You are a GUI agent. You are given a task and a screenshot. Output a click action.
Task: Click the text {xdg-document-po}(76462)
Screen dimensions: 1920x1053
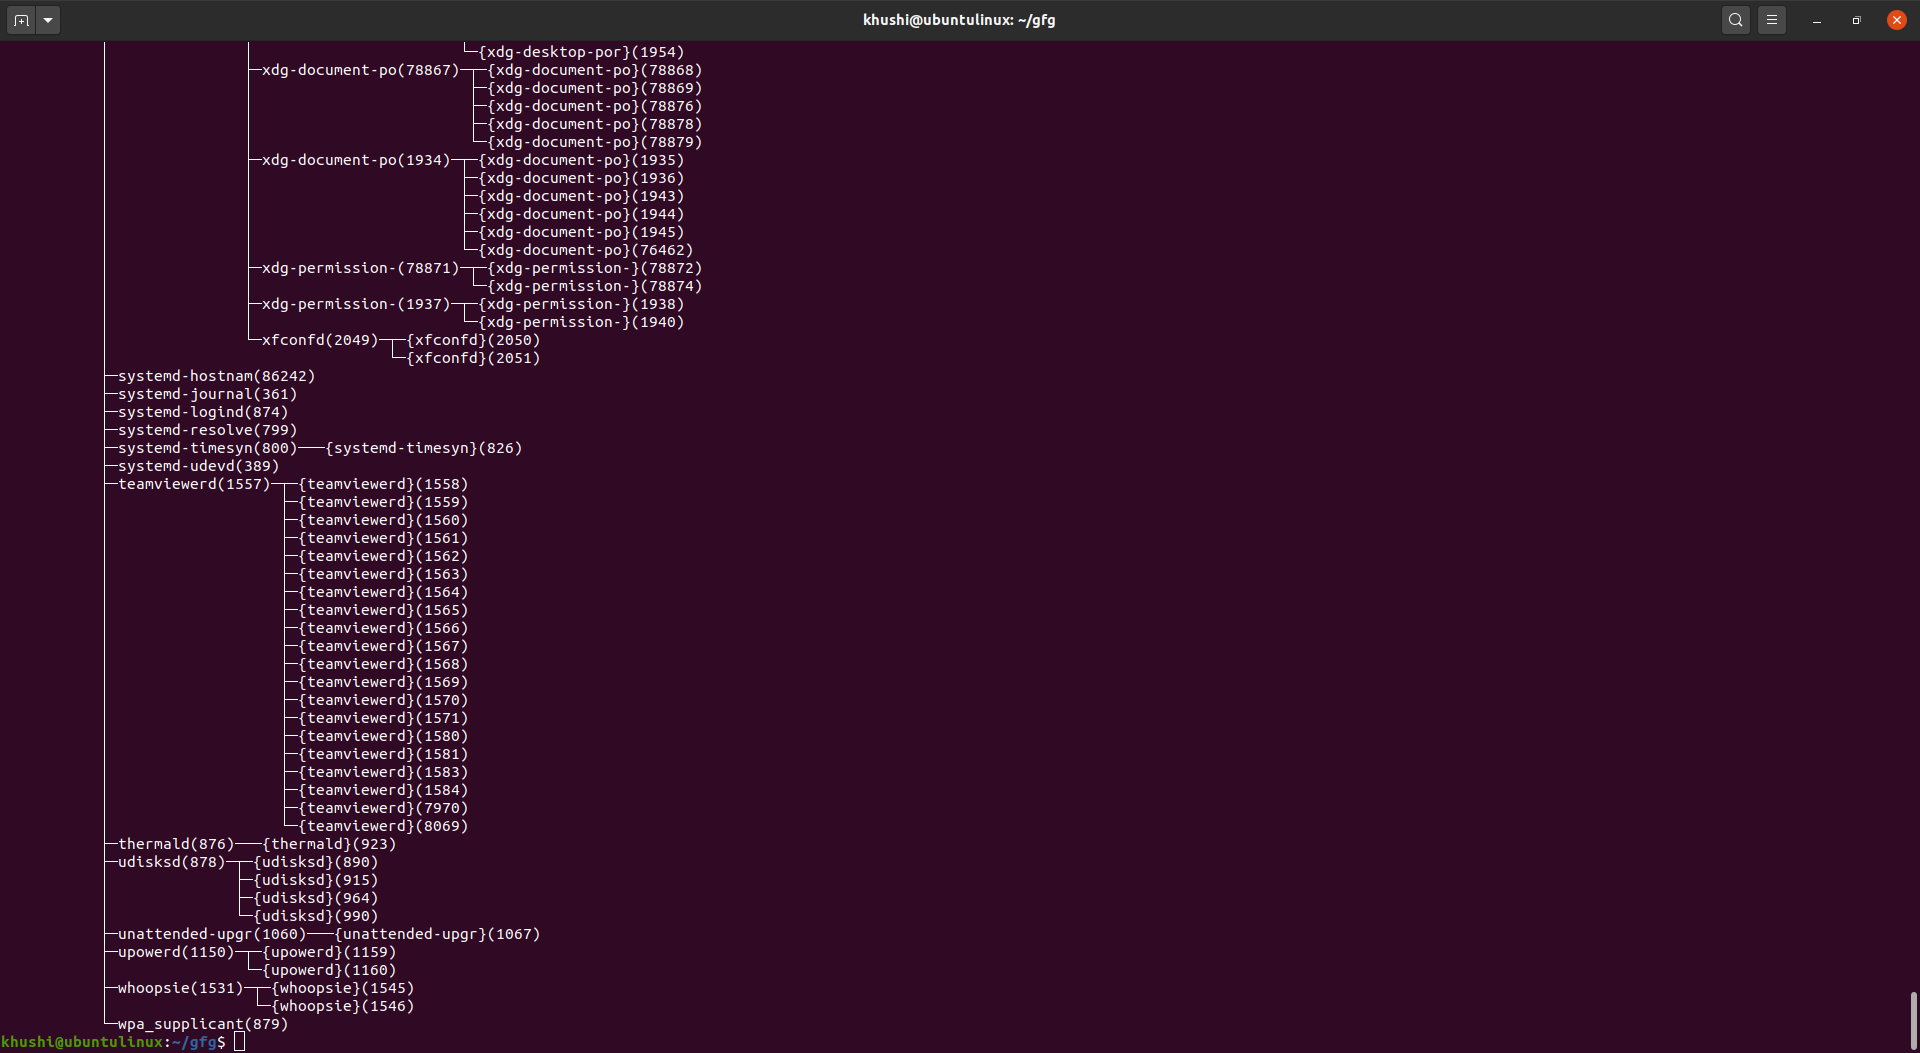[x=586, y=250]
